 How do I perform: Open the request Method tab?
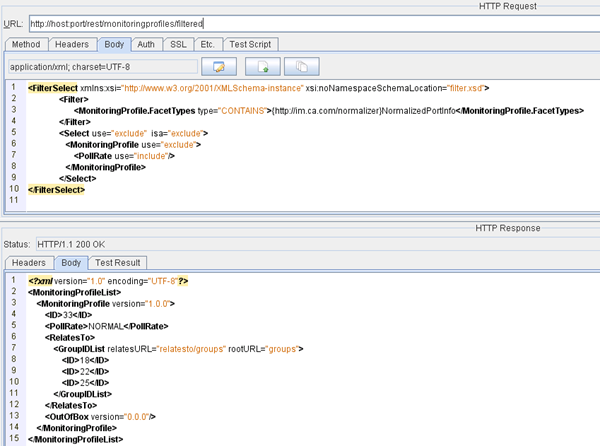tap(25, 44)
